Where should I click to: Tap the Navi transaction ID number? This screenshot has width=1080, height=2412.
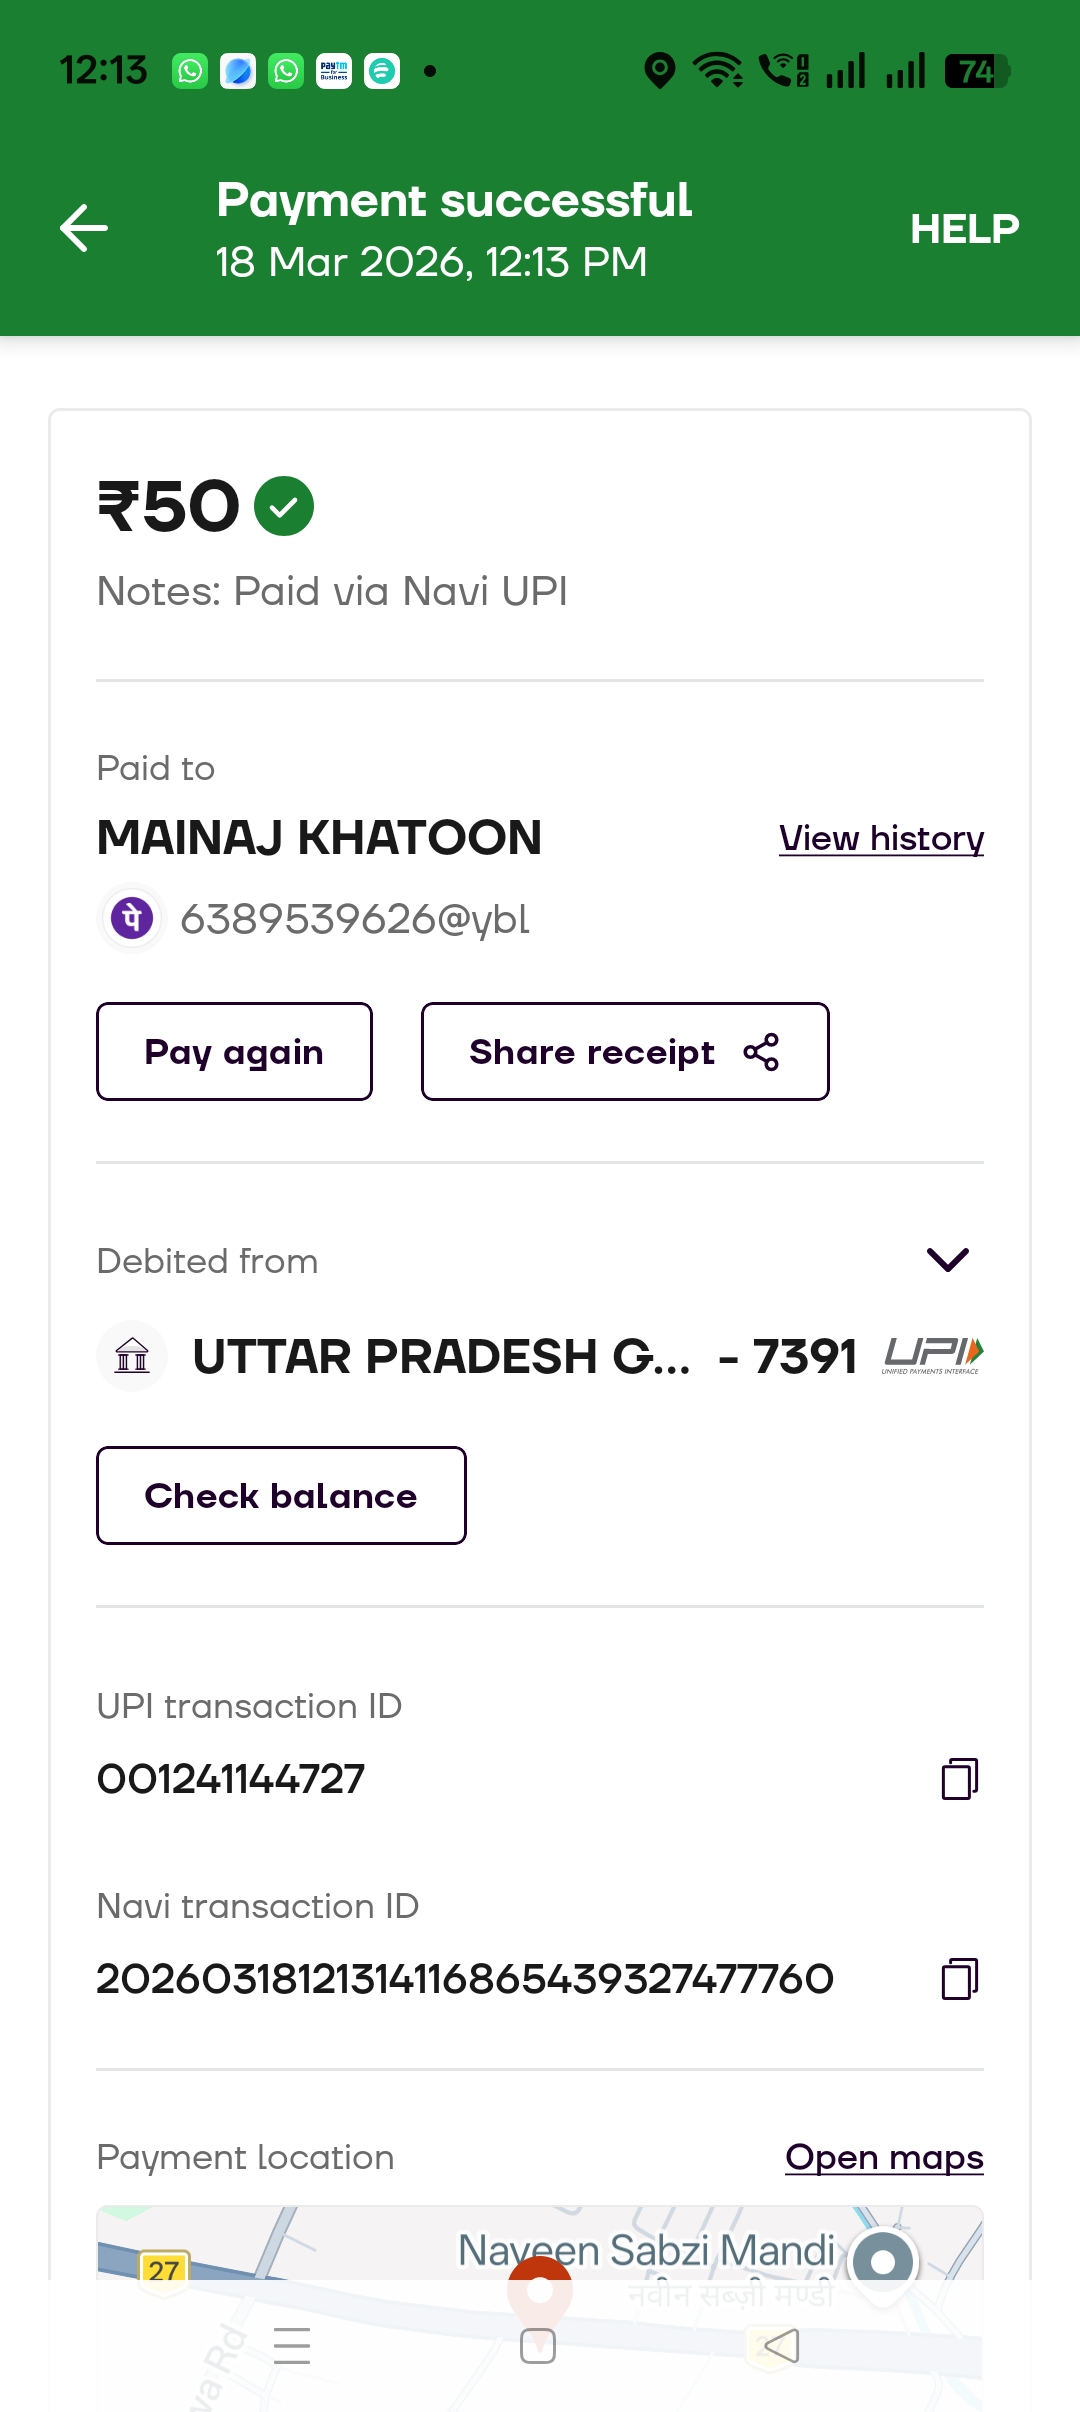pos(465,1979)
